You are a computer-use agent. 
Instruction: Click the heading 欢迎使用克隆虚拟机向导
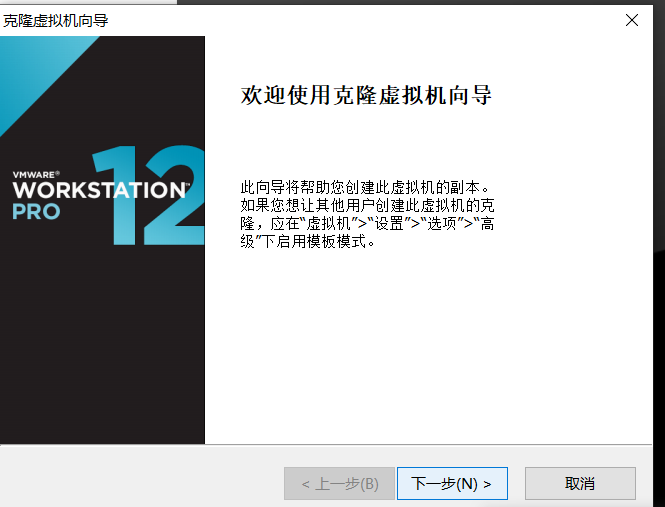pos(366,95)
